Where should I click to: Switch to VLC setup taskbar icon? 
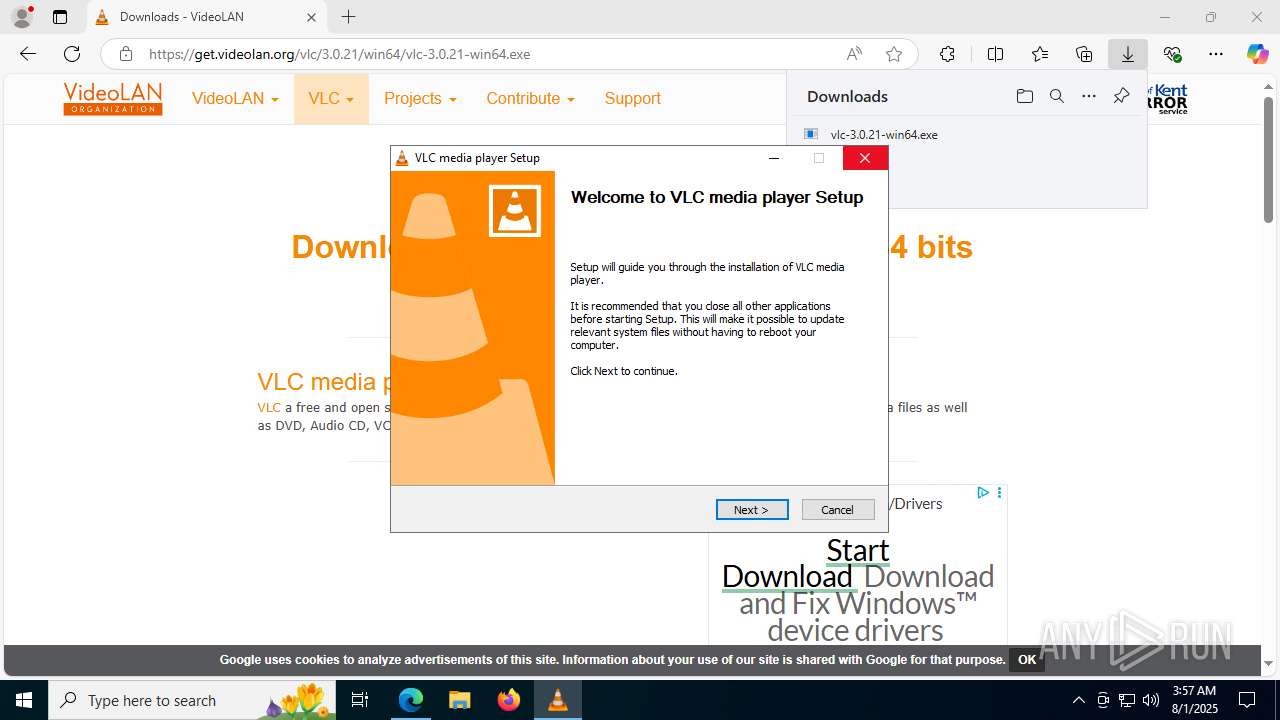[558, 700]
